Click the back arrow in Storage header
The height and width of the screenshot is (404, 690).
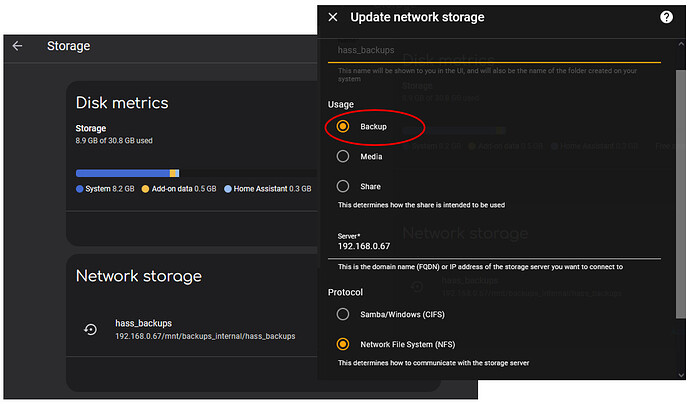click(17, 46)
